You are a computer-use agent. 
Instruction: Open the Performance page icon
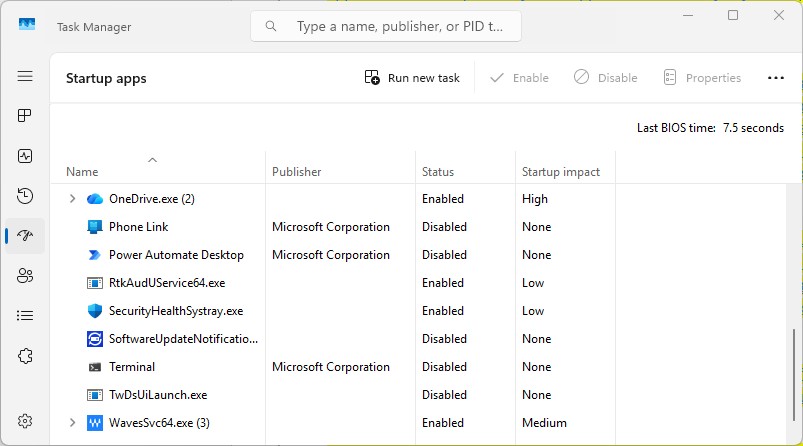(x=25, y=156)
